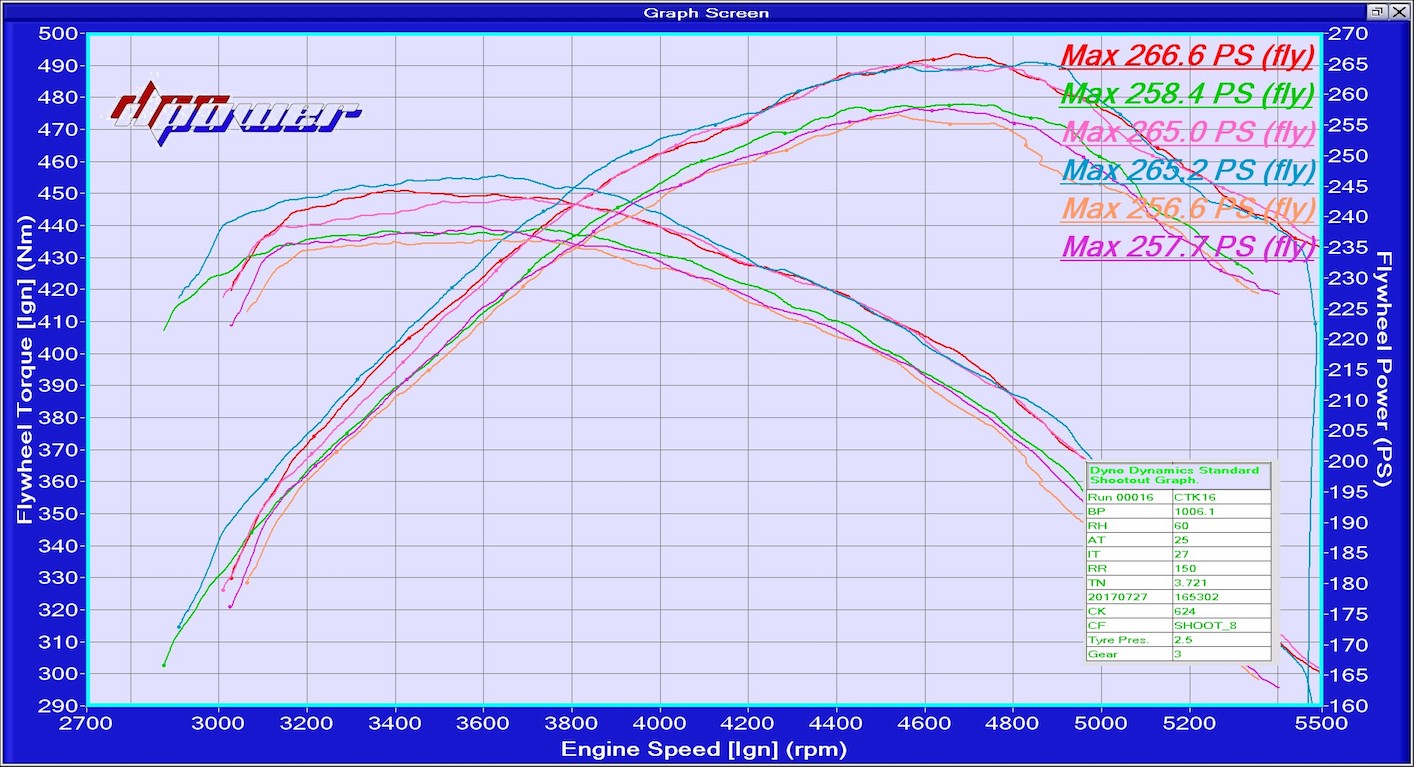Click the Flywheel Power (PS) axis label

click(x=1385, y=368)
